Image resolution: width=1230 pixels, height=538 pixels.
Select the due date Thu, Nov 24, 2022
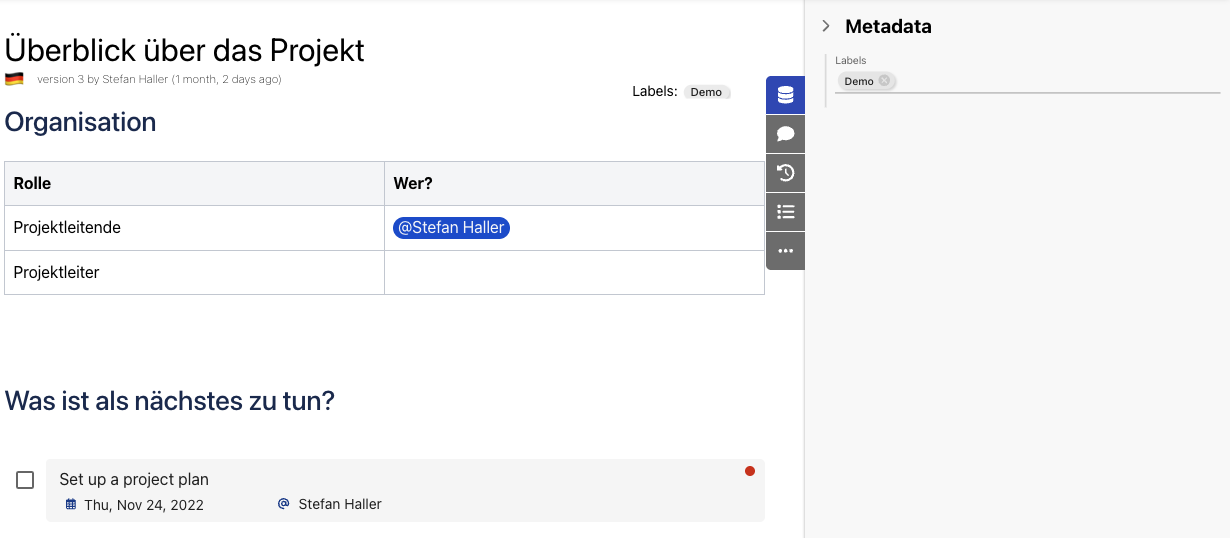tap(144, 505)
